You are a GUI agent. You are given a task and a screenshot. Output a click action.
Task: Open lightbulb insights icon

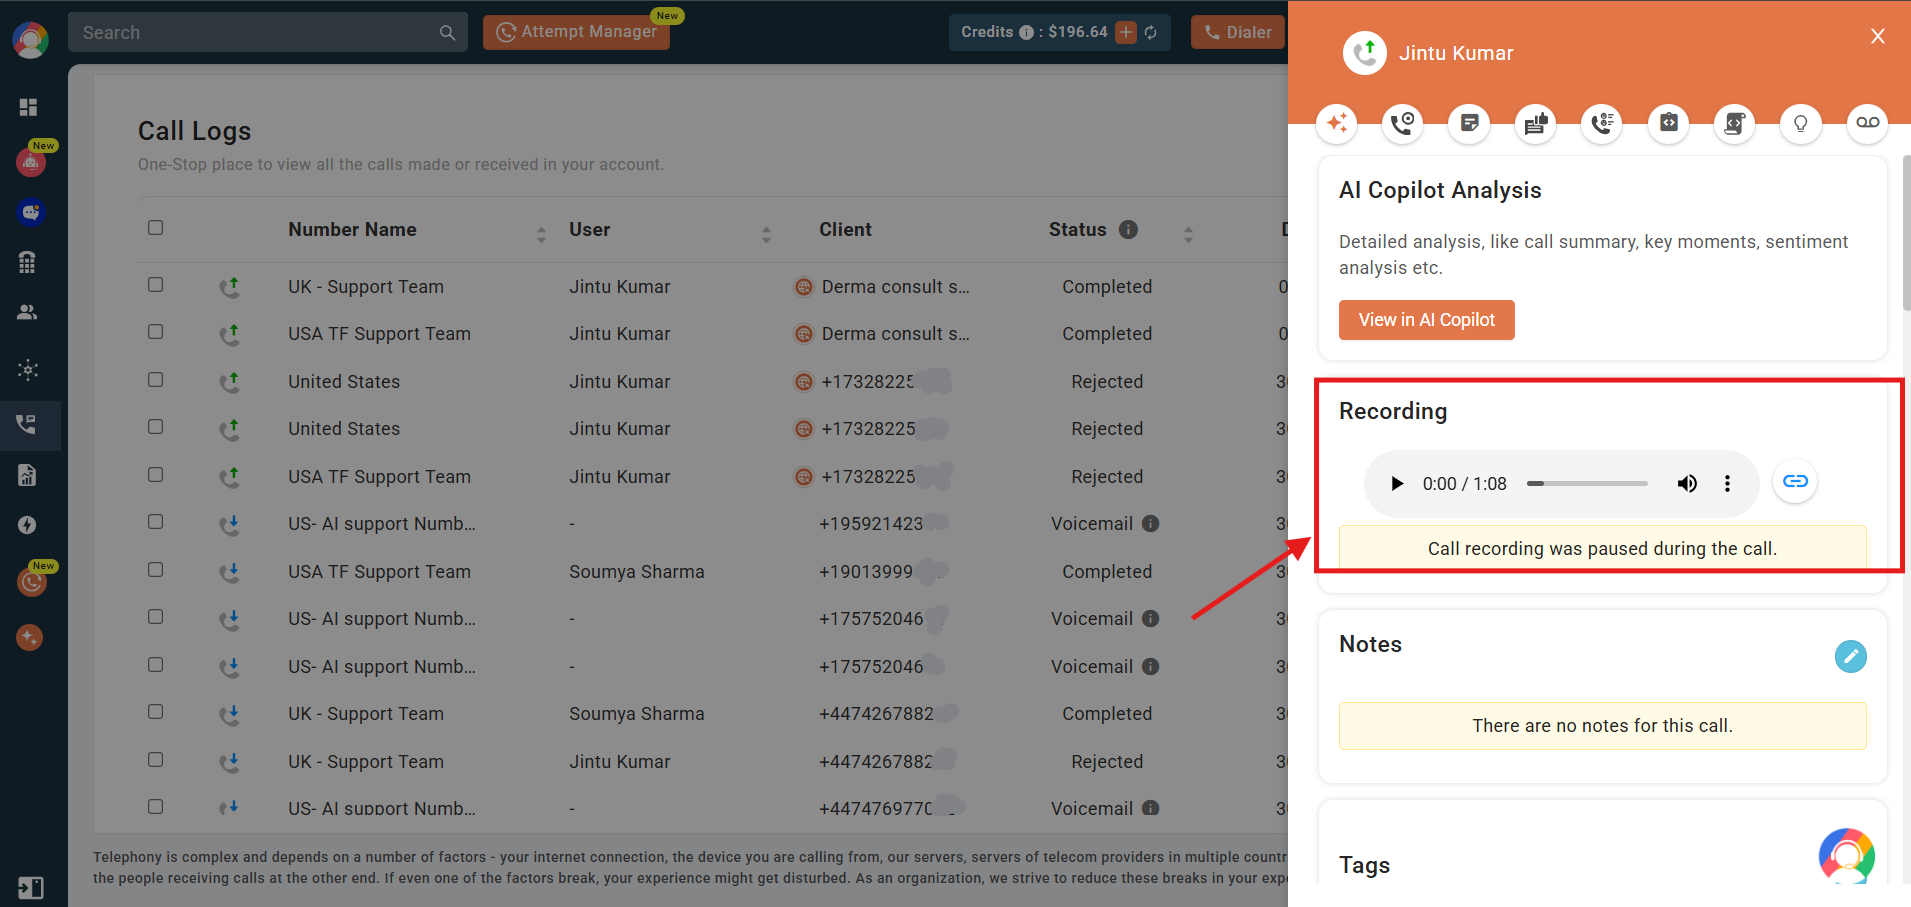[1800, 123]
